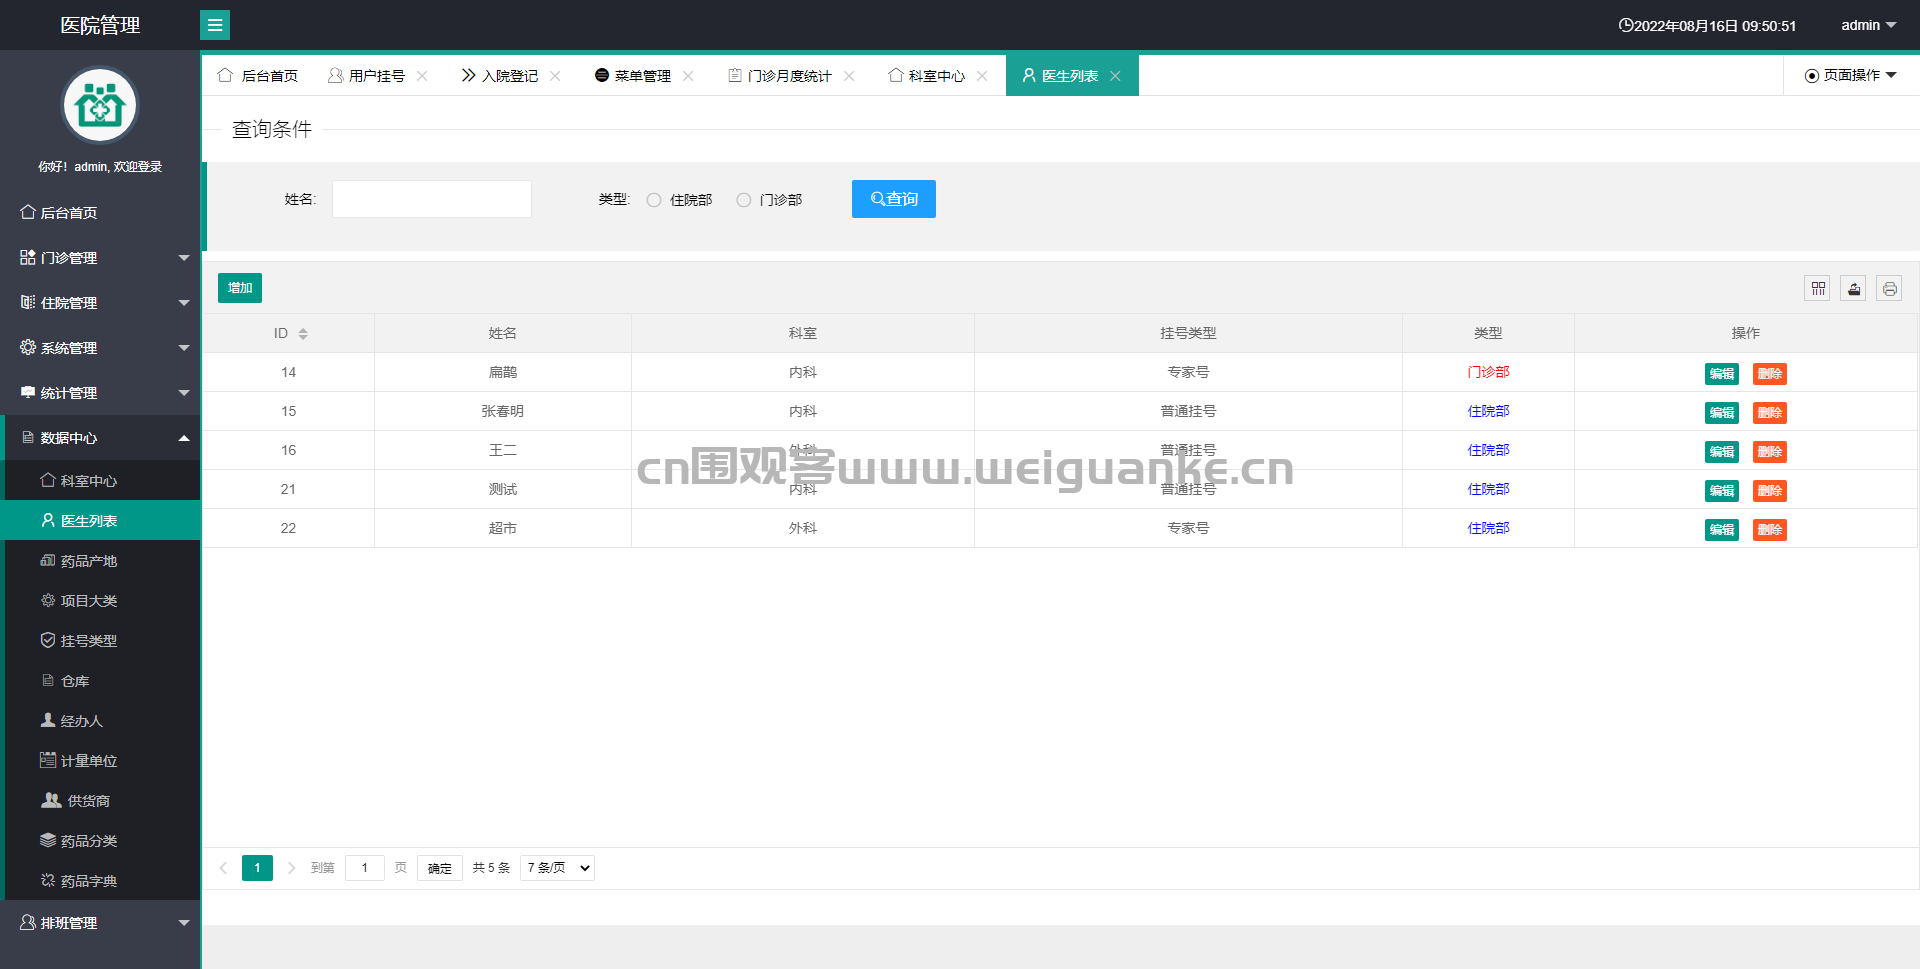This screenshot has height=969, width=1920.
Task: Open 项目大类 in the sidebar
Action: point(100,600)
